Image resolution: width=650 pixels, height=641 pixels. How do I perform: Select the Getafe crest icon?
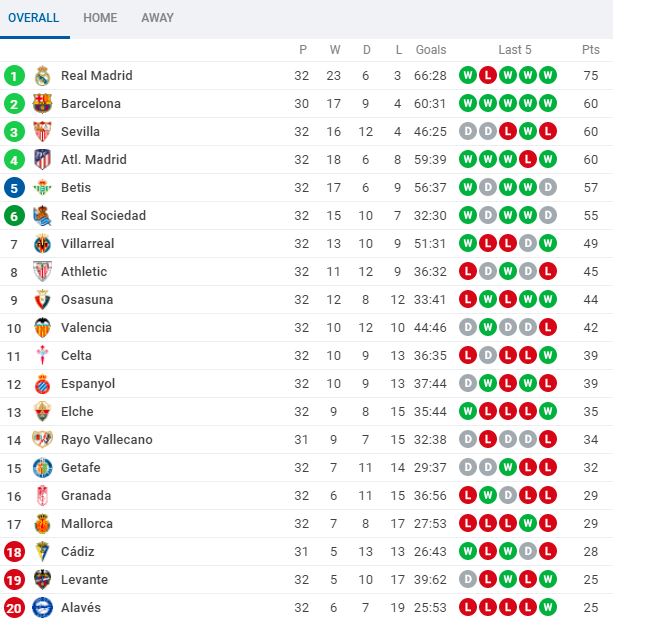pyautogui.click(x=42, y=468)
